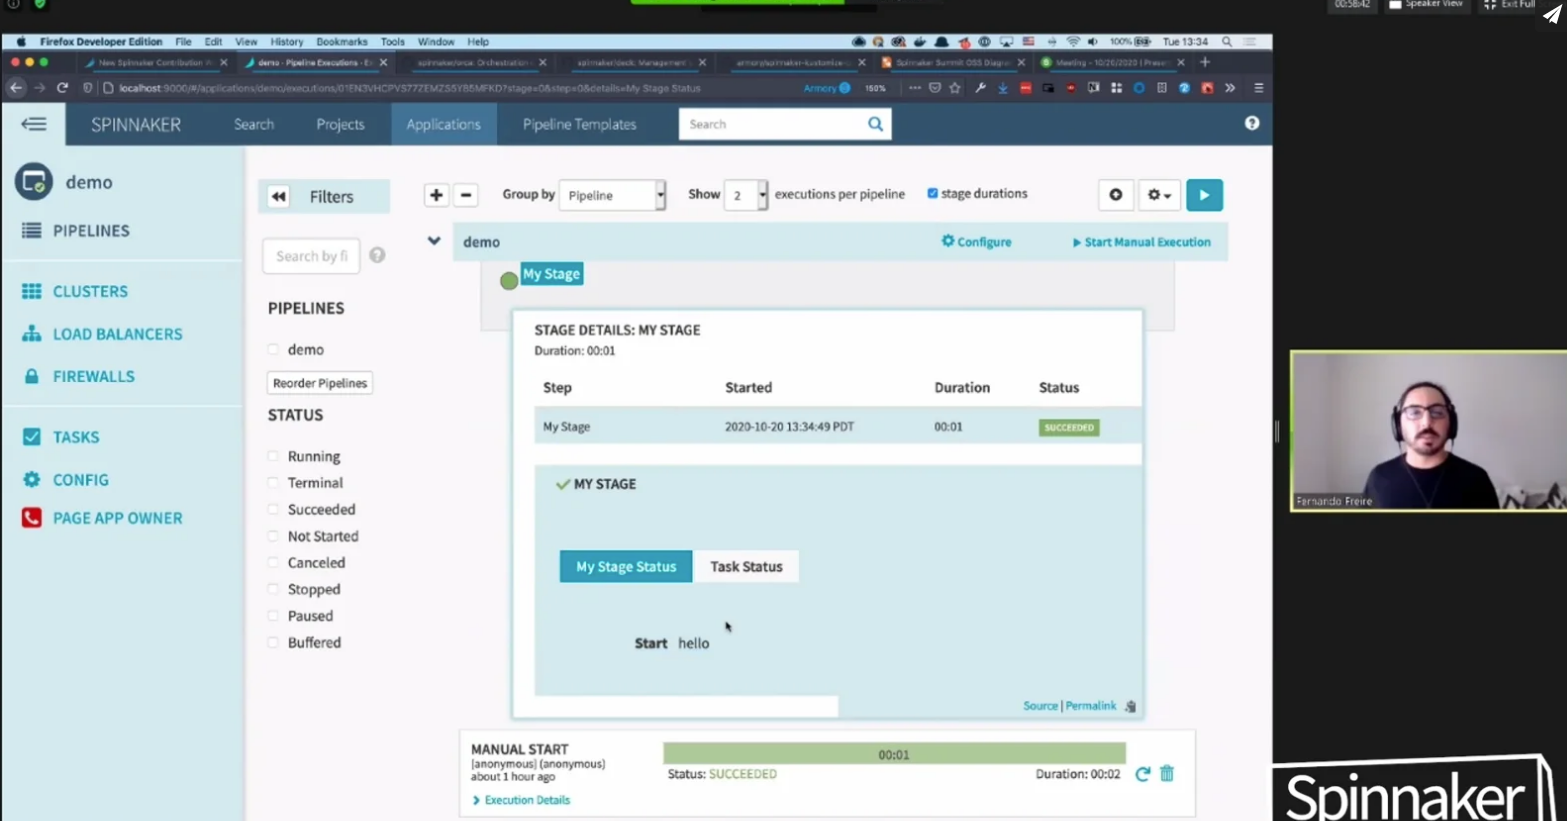Click the Reorder Pipelines button
This screenshot has height=821, width=1567.
click(x=320, y=383)
